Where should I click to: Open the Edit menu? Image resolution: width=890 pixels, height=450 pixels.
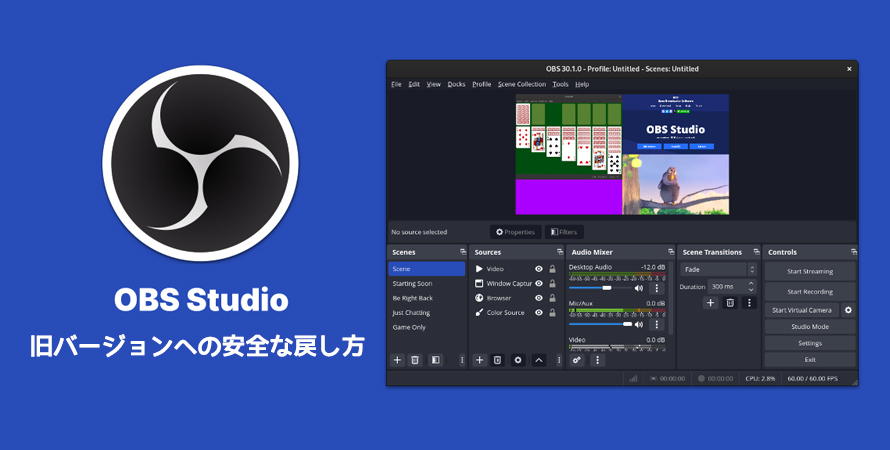pyautogui.click(x=414, y=84)
